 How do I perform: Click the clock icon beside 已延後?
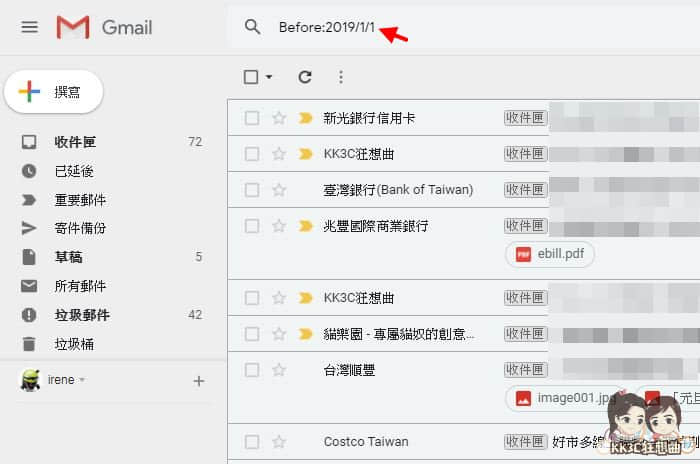(29, 171)
